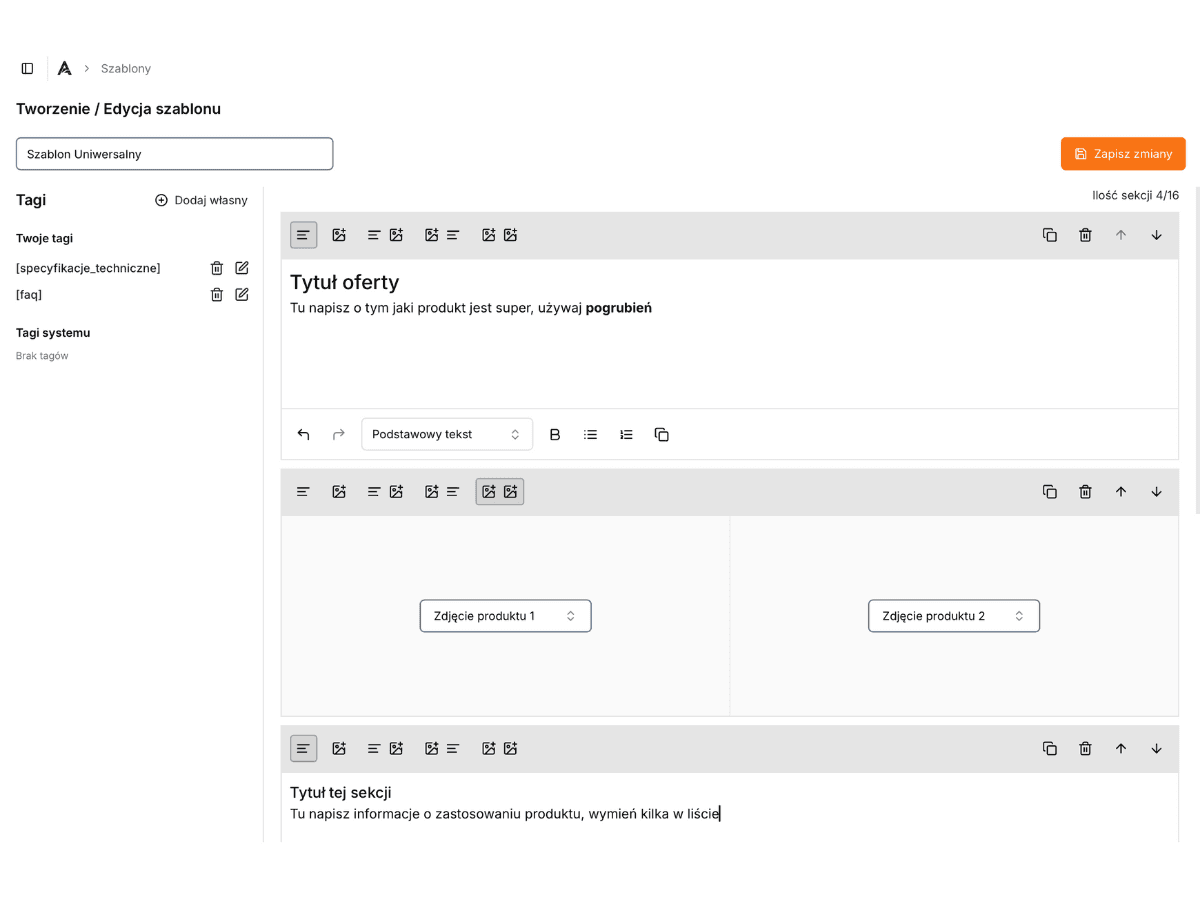Image resolution: width=1200 pixels, height=900 pixels.
Task: Toggle the sidebar panel icon
Action: tap(27, 69)
